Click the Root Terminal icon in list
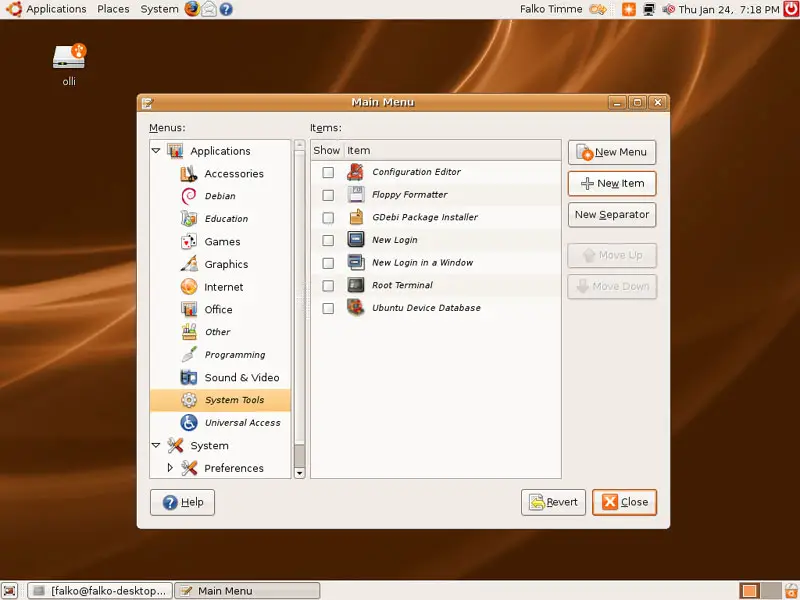The height and width of the screenshot is (600, 800). (x=355, y=285)
